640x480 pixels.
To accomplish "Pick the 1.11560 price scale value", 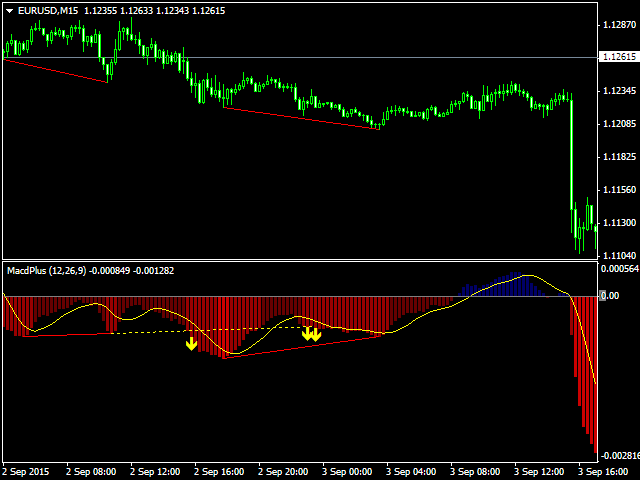I will tap(619, 190).
